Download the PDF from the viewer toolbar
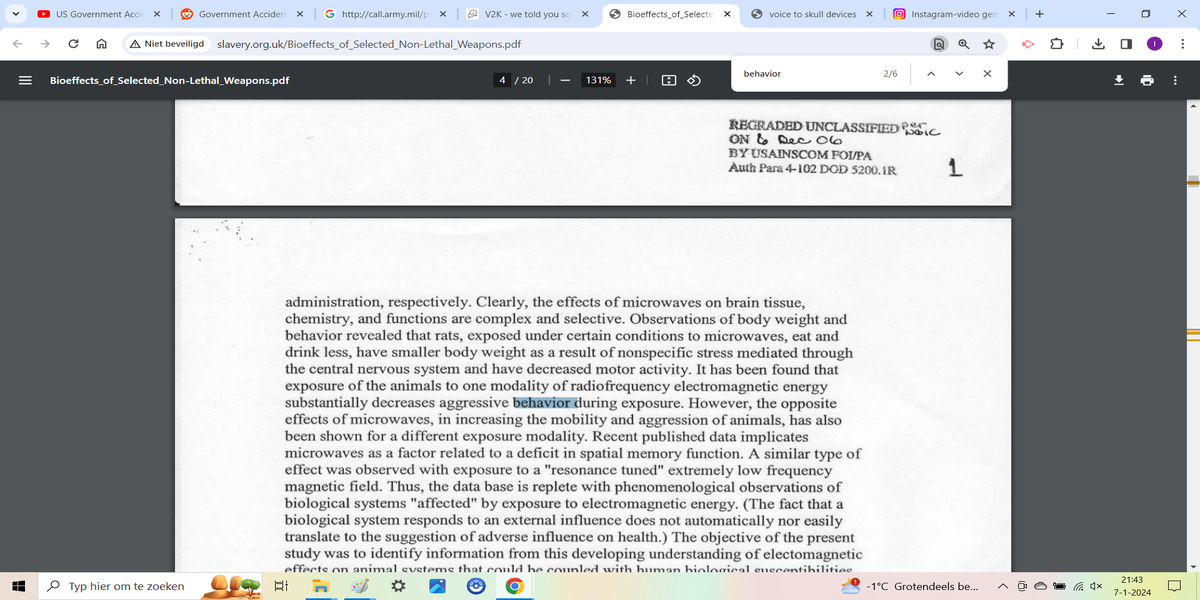 click(x=1119, y=80)
